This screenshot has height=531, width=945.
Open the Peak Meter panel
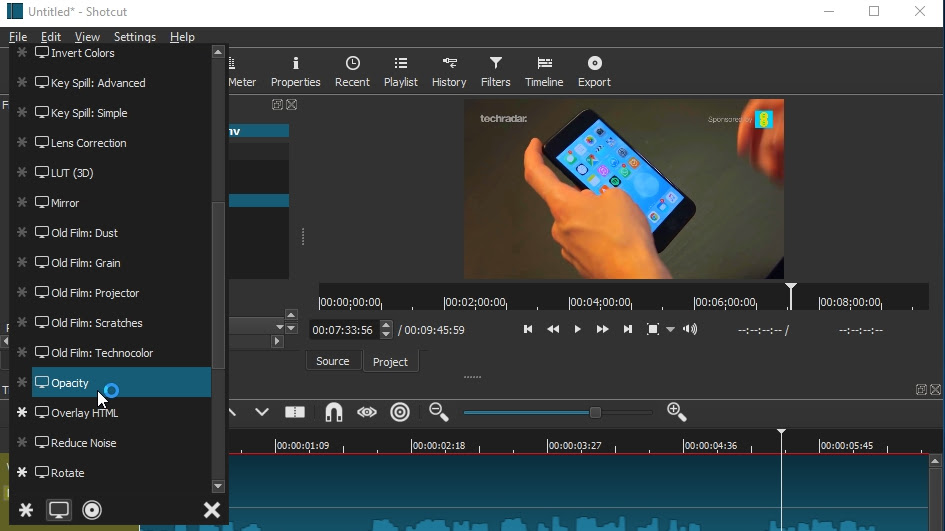click(x=242, y=72)
